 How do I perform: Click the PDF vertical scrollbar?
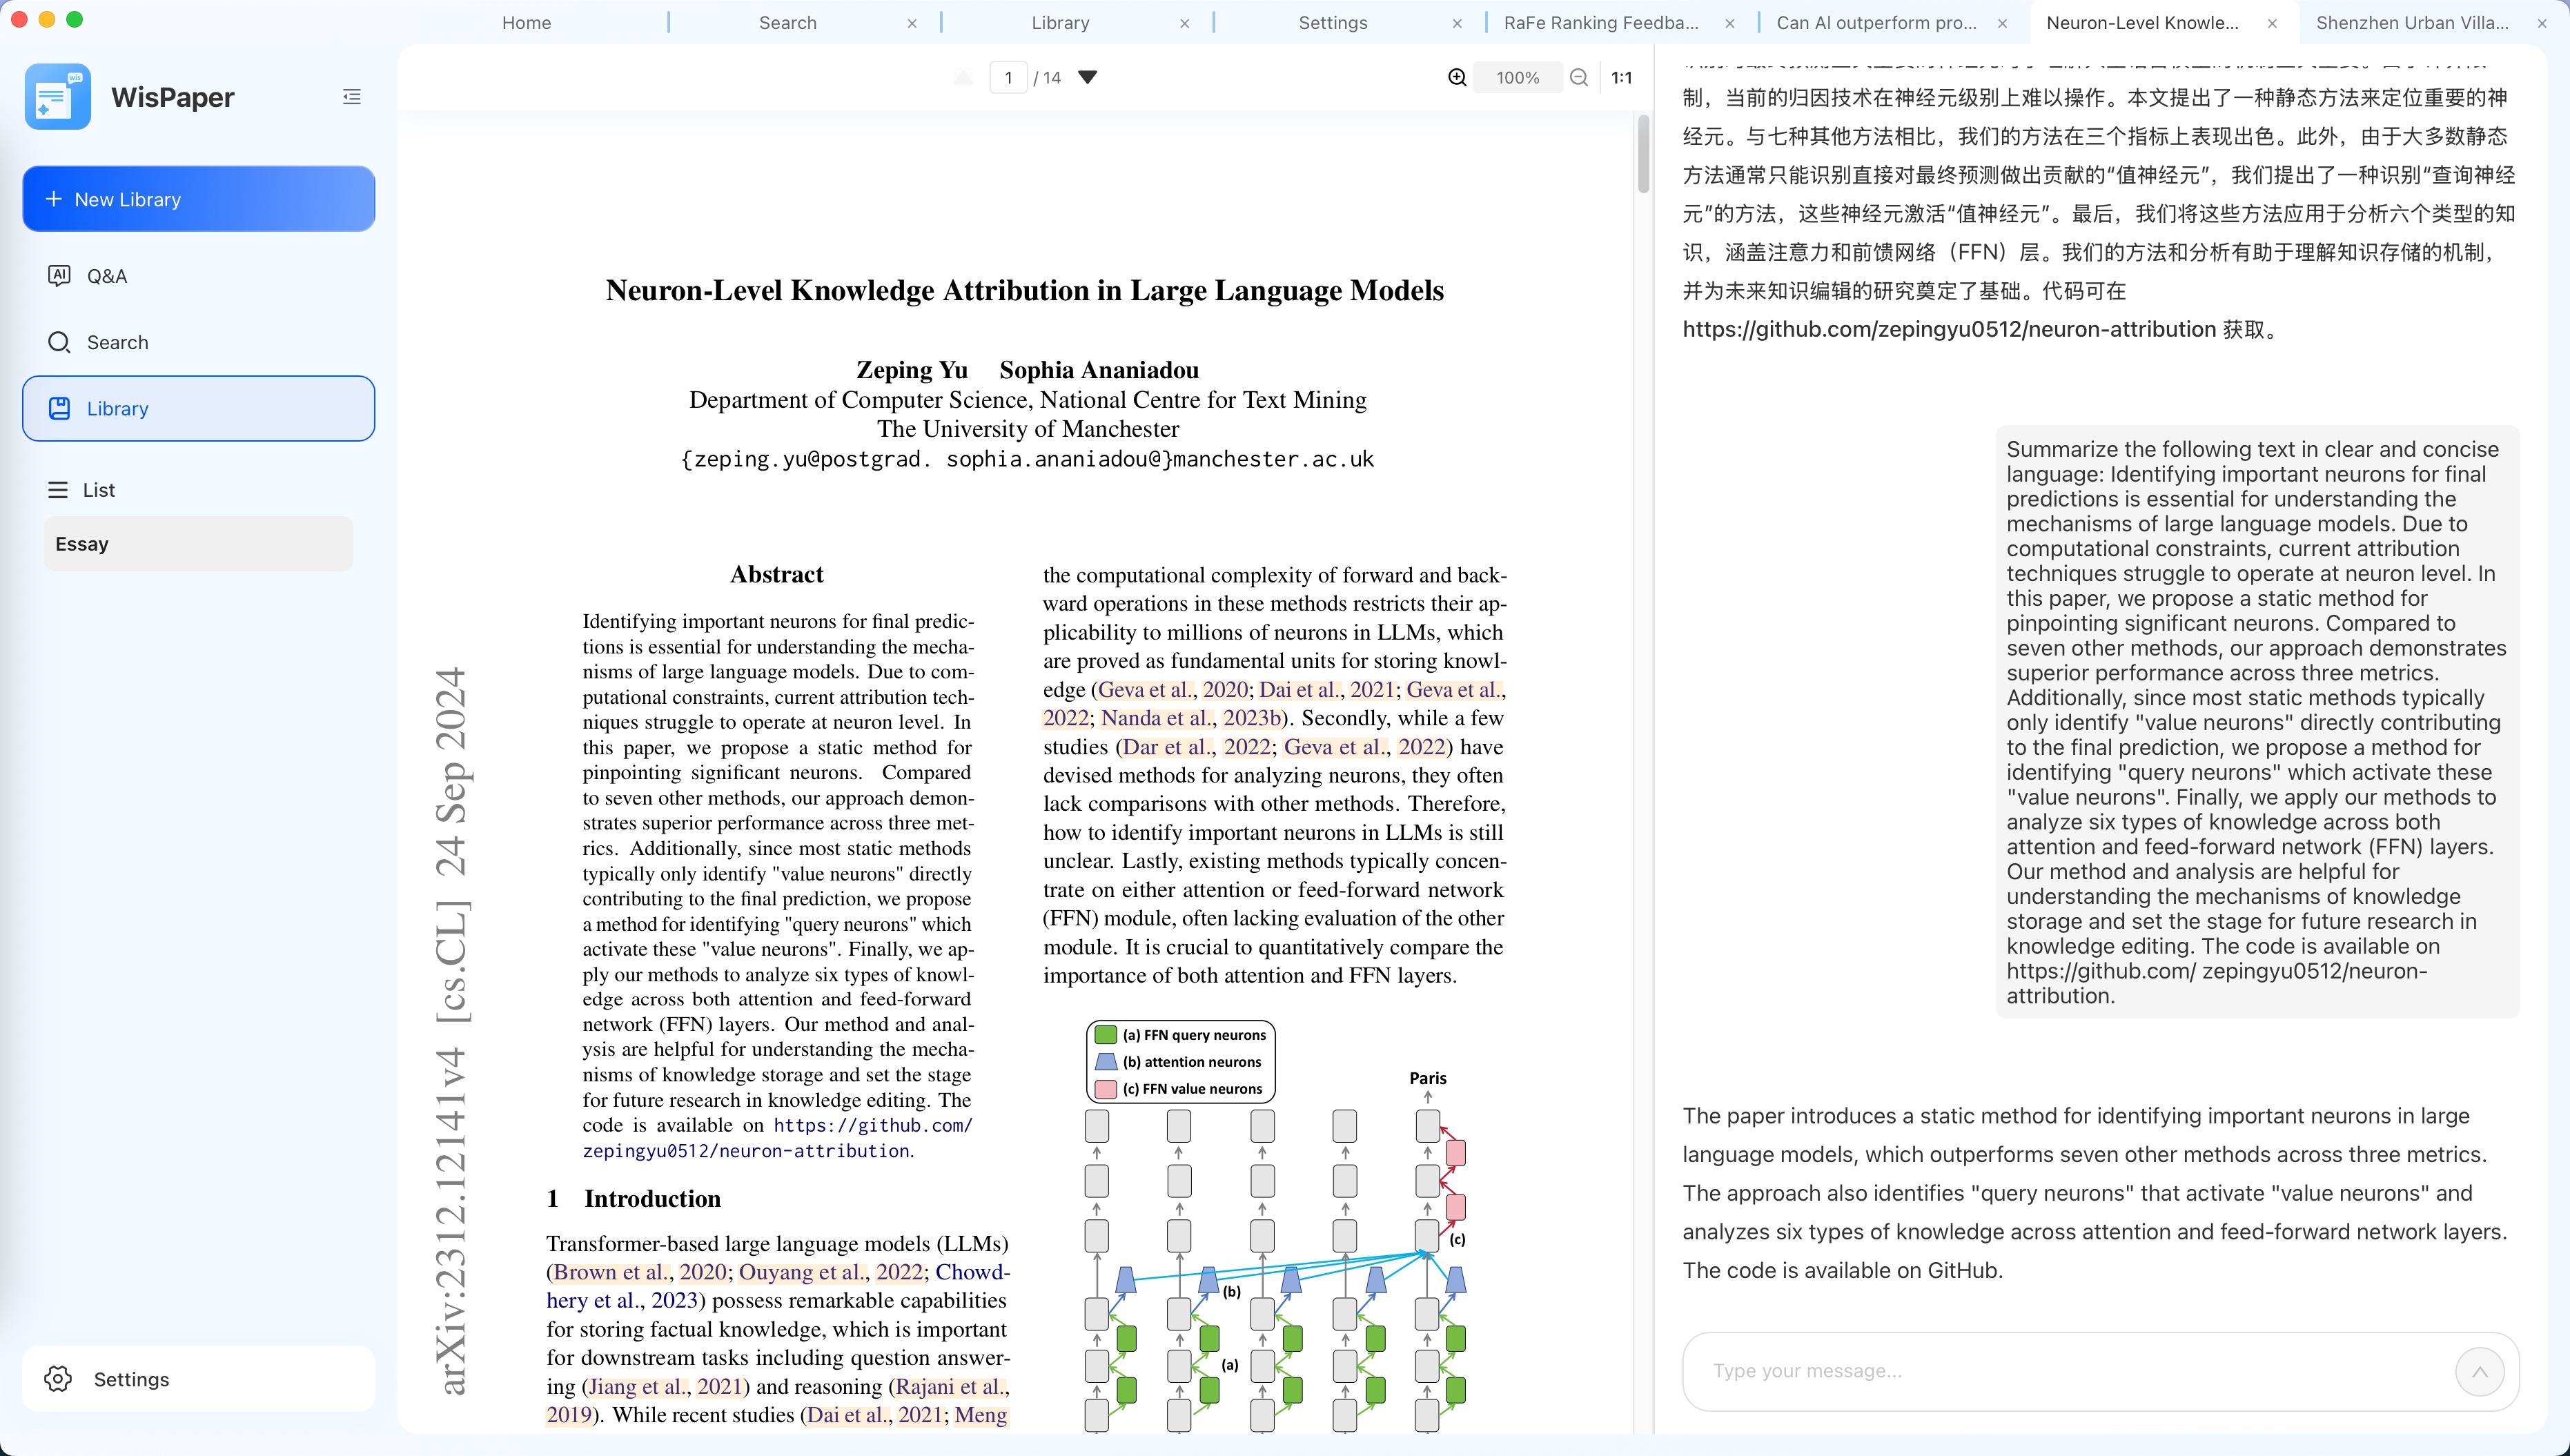click(x=1643, y=156)
